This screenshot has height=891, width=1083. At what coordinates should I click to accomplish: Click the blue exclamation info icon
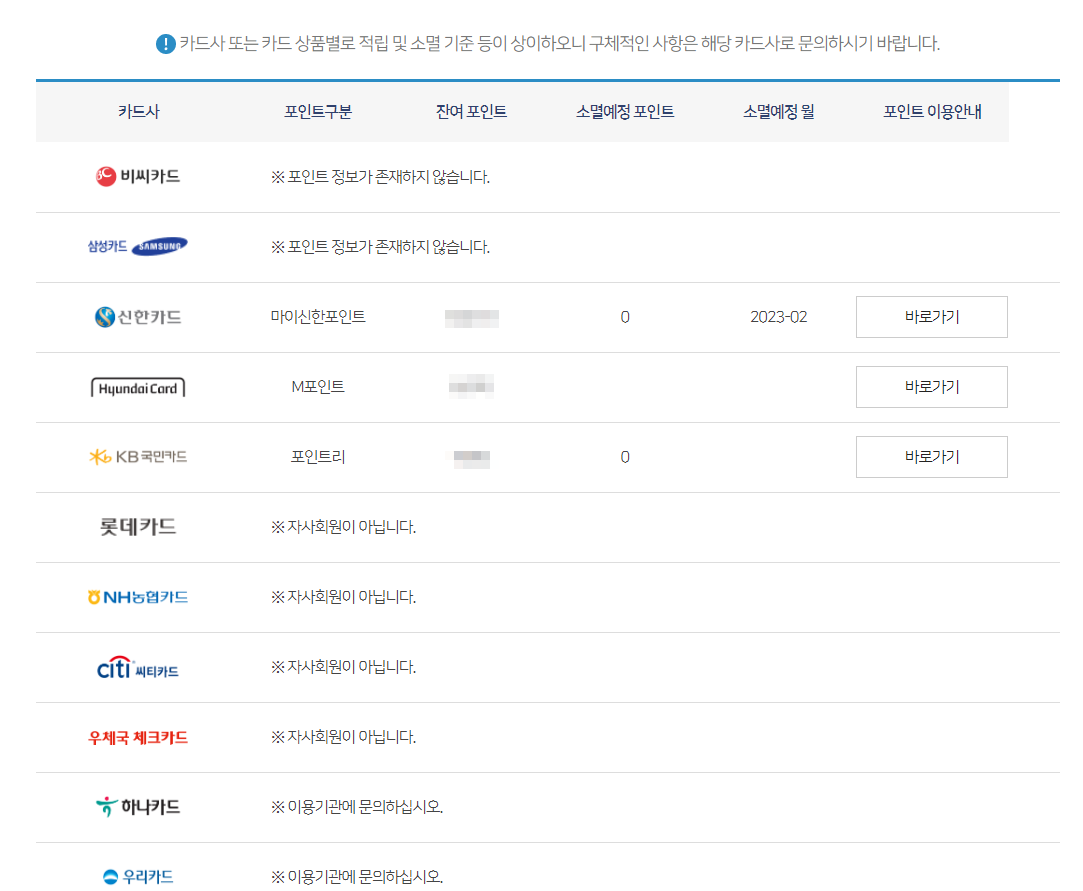click(166, 44)
